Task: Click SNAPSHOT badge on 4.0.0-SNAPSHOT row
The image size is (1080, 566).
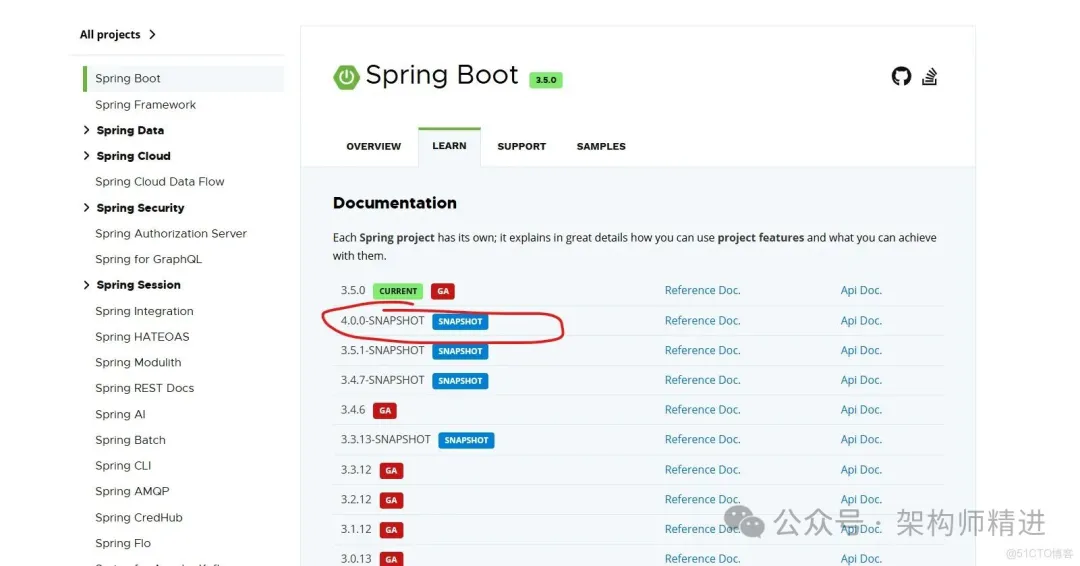Action: [x=460, y=322]
